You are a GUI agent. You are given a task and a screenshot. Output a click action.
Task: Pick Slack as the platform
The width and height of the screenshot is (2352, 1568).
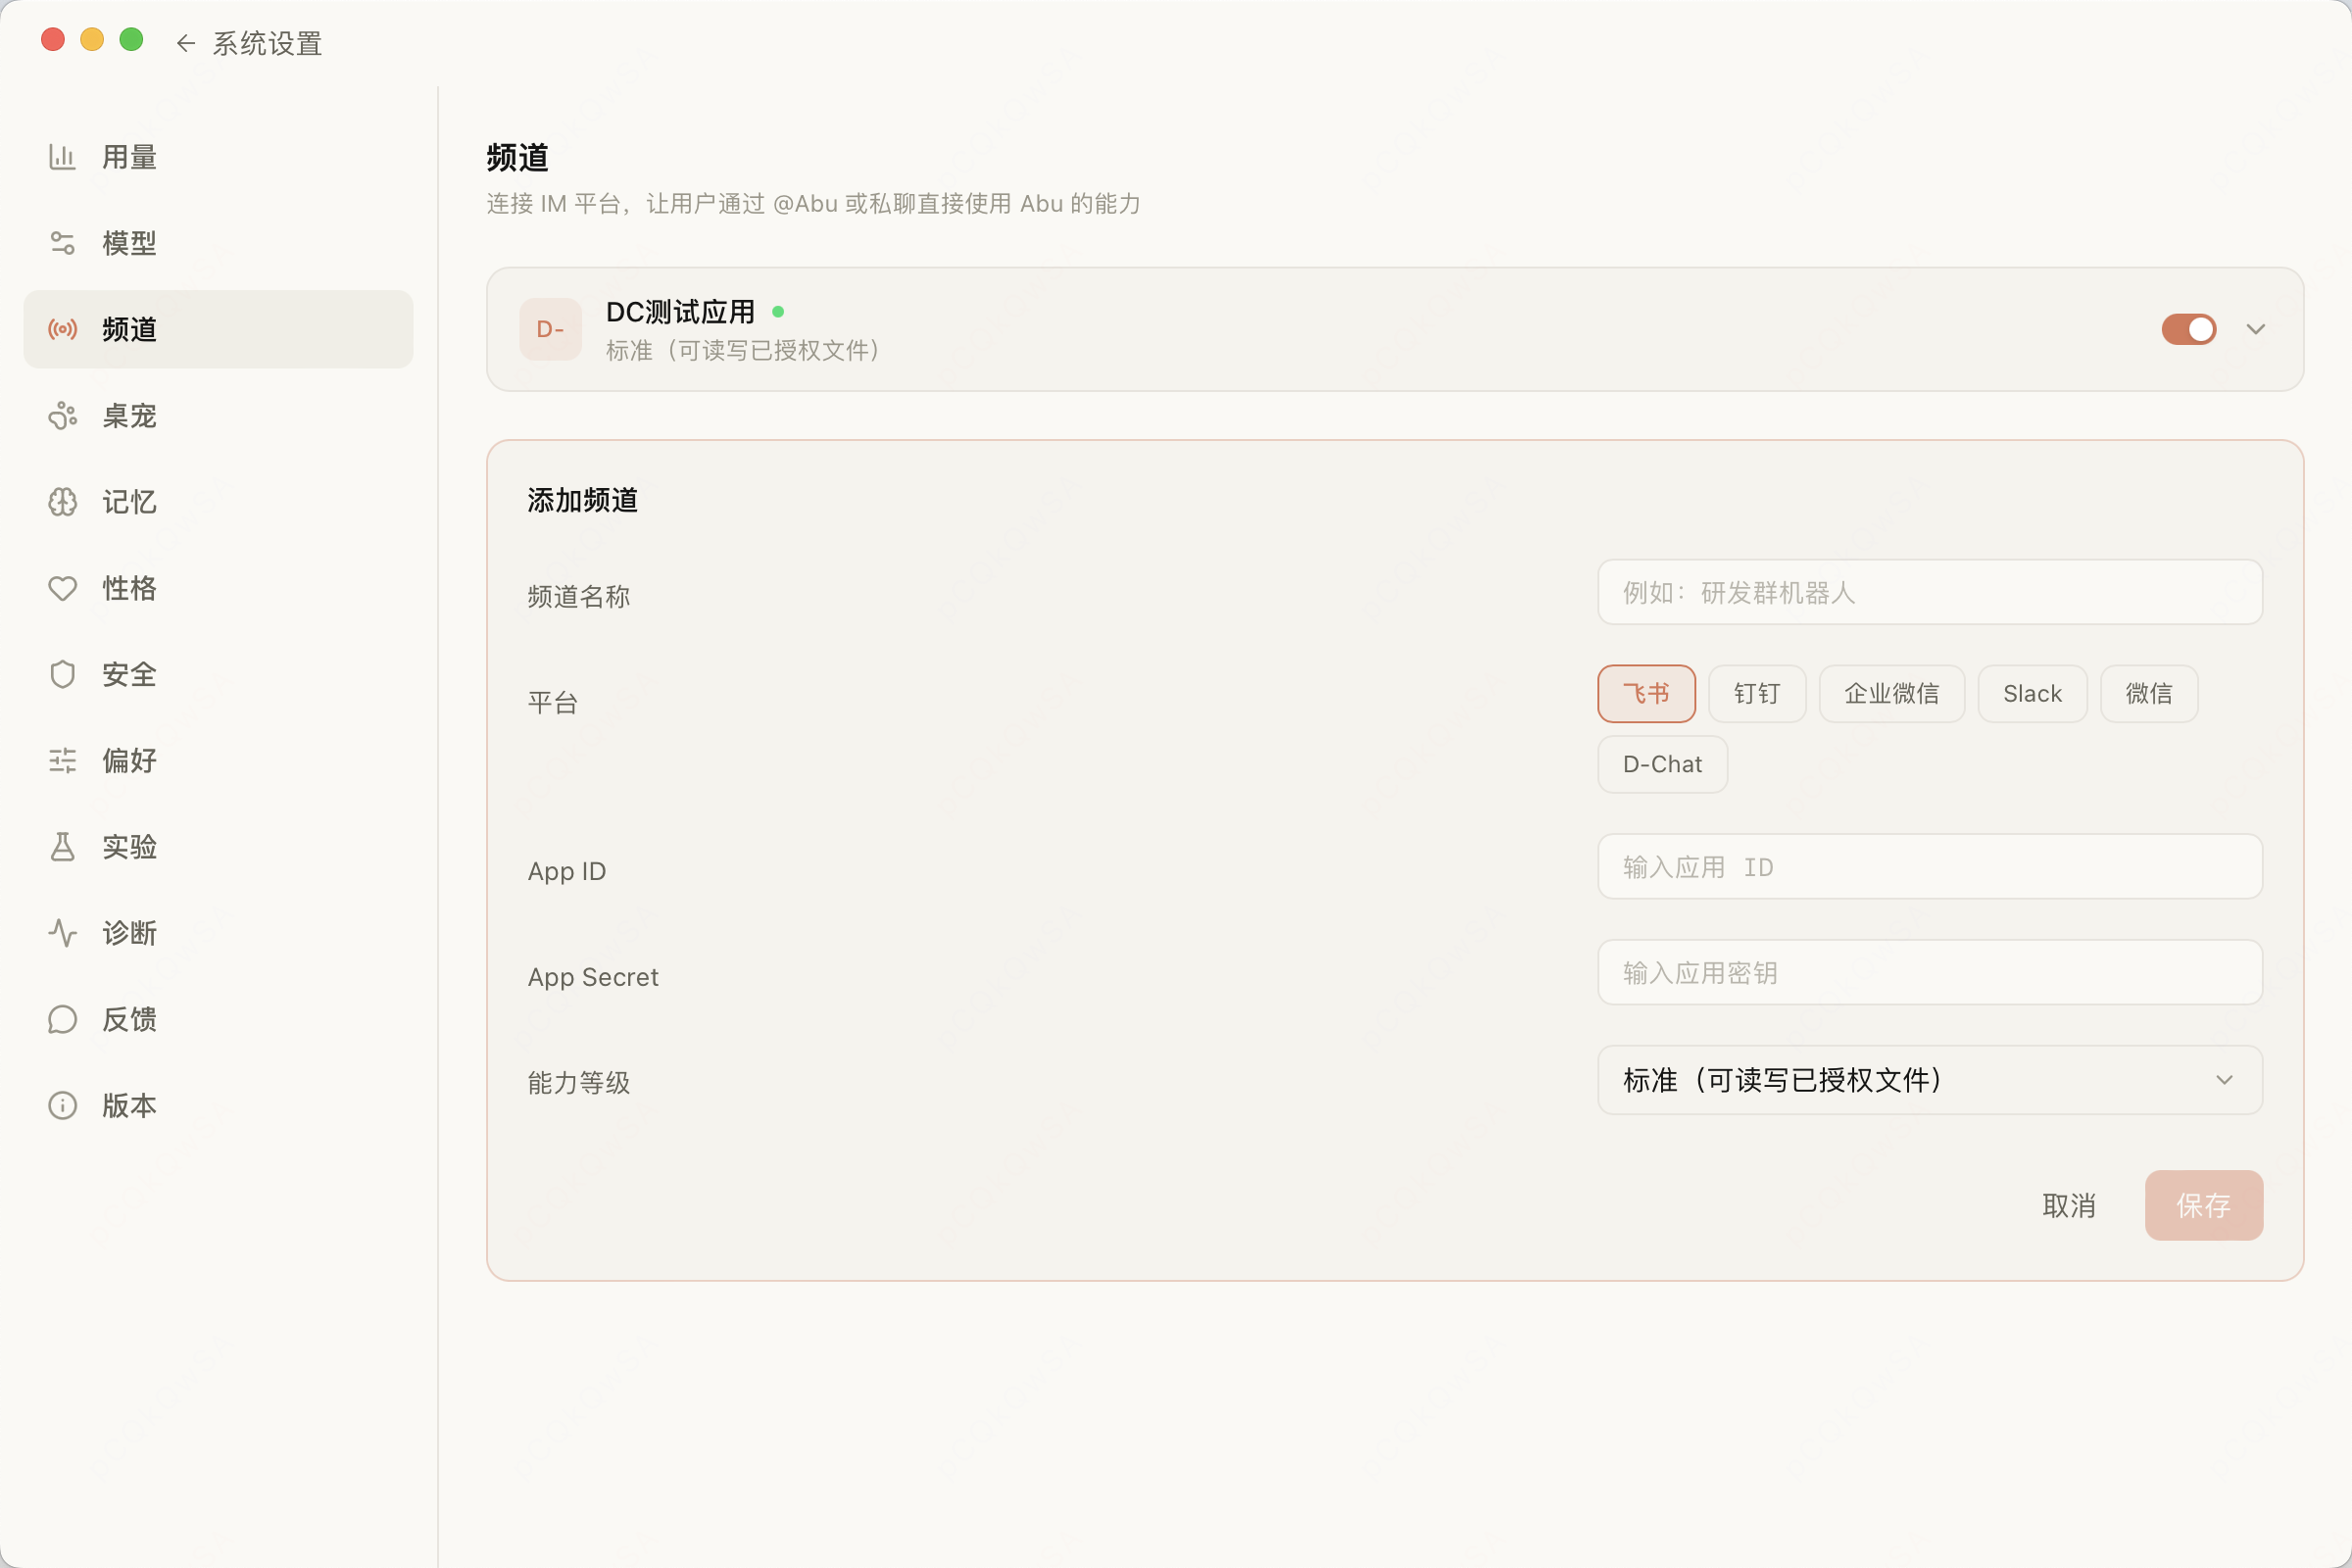click(2032, 693)
